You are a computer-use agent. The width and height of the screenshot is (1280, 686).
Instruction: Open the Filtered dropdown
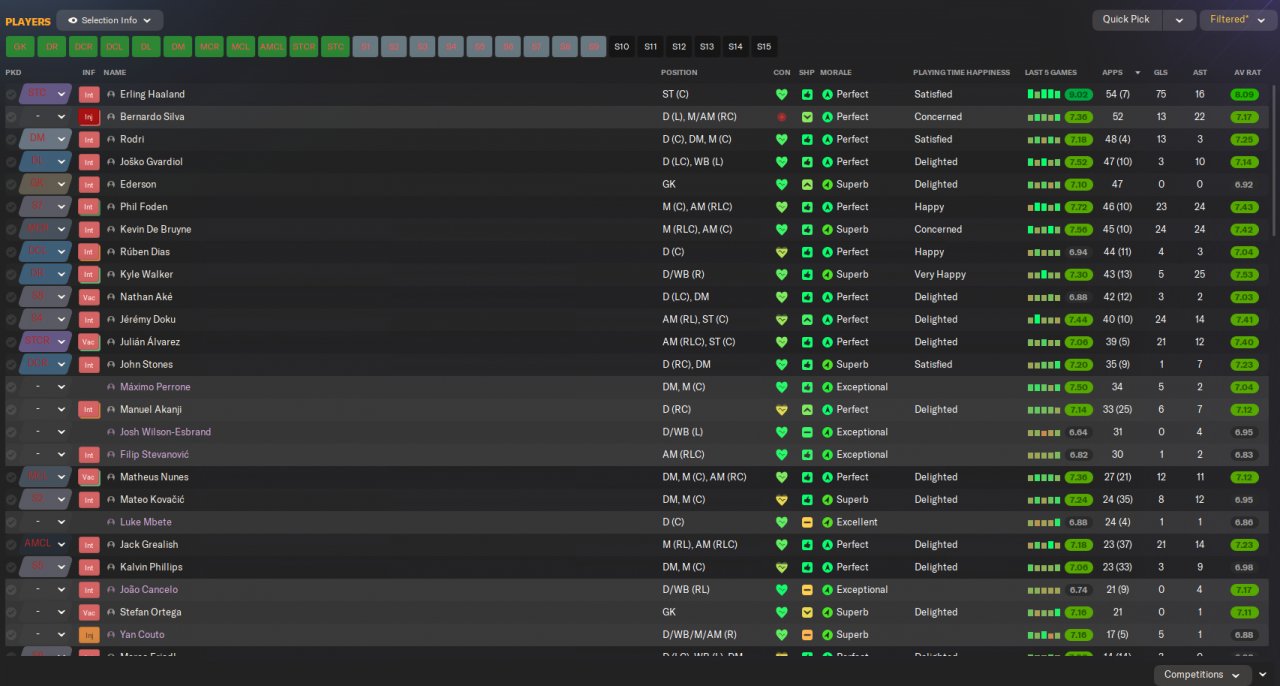[x=1237, y=20]
